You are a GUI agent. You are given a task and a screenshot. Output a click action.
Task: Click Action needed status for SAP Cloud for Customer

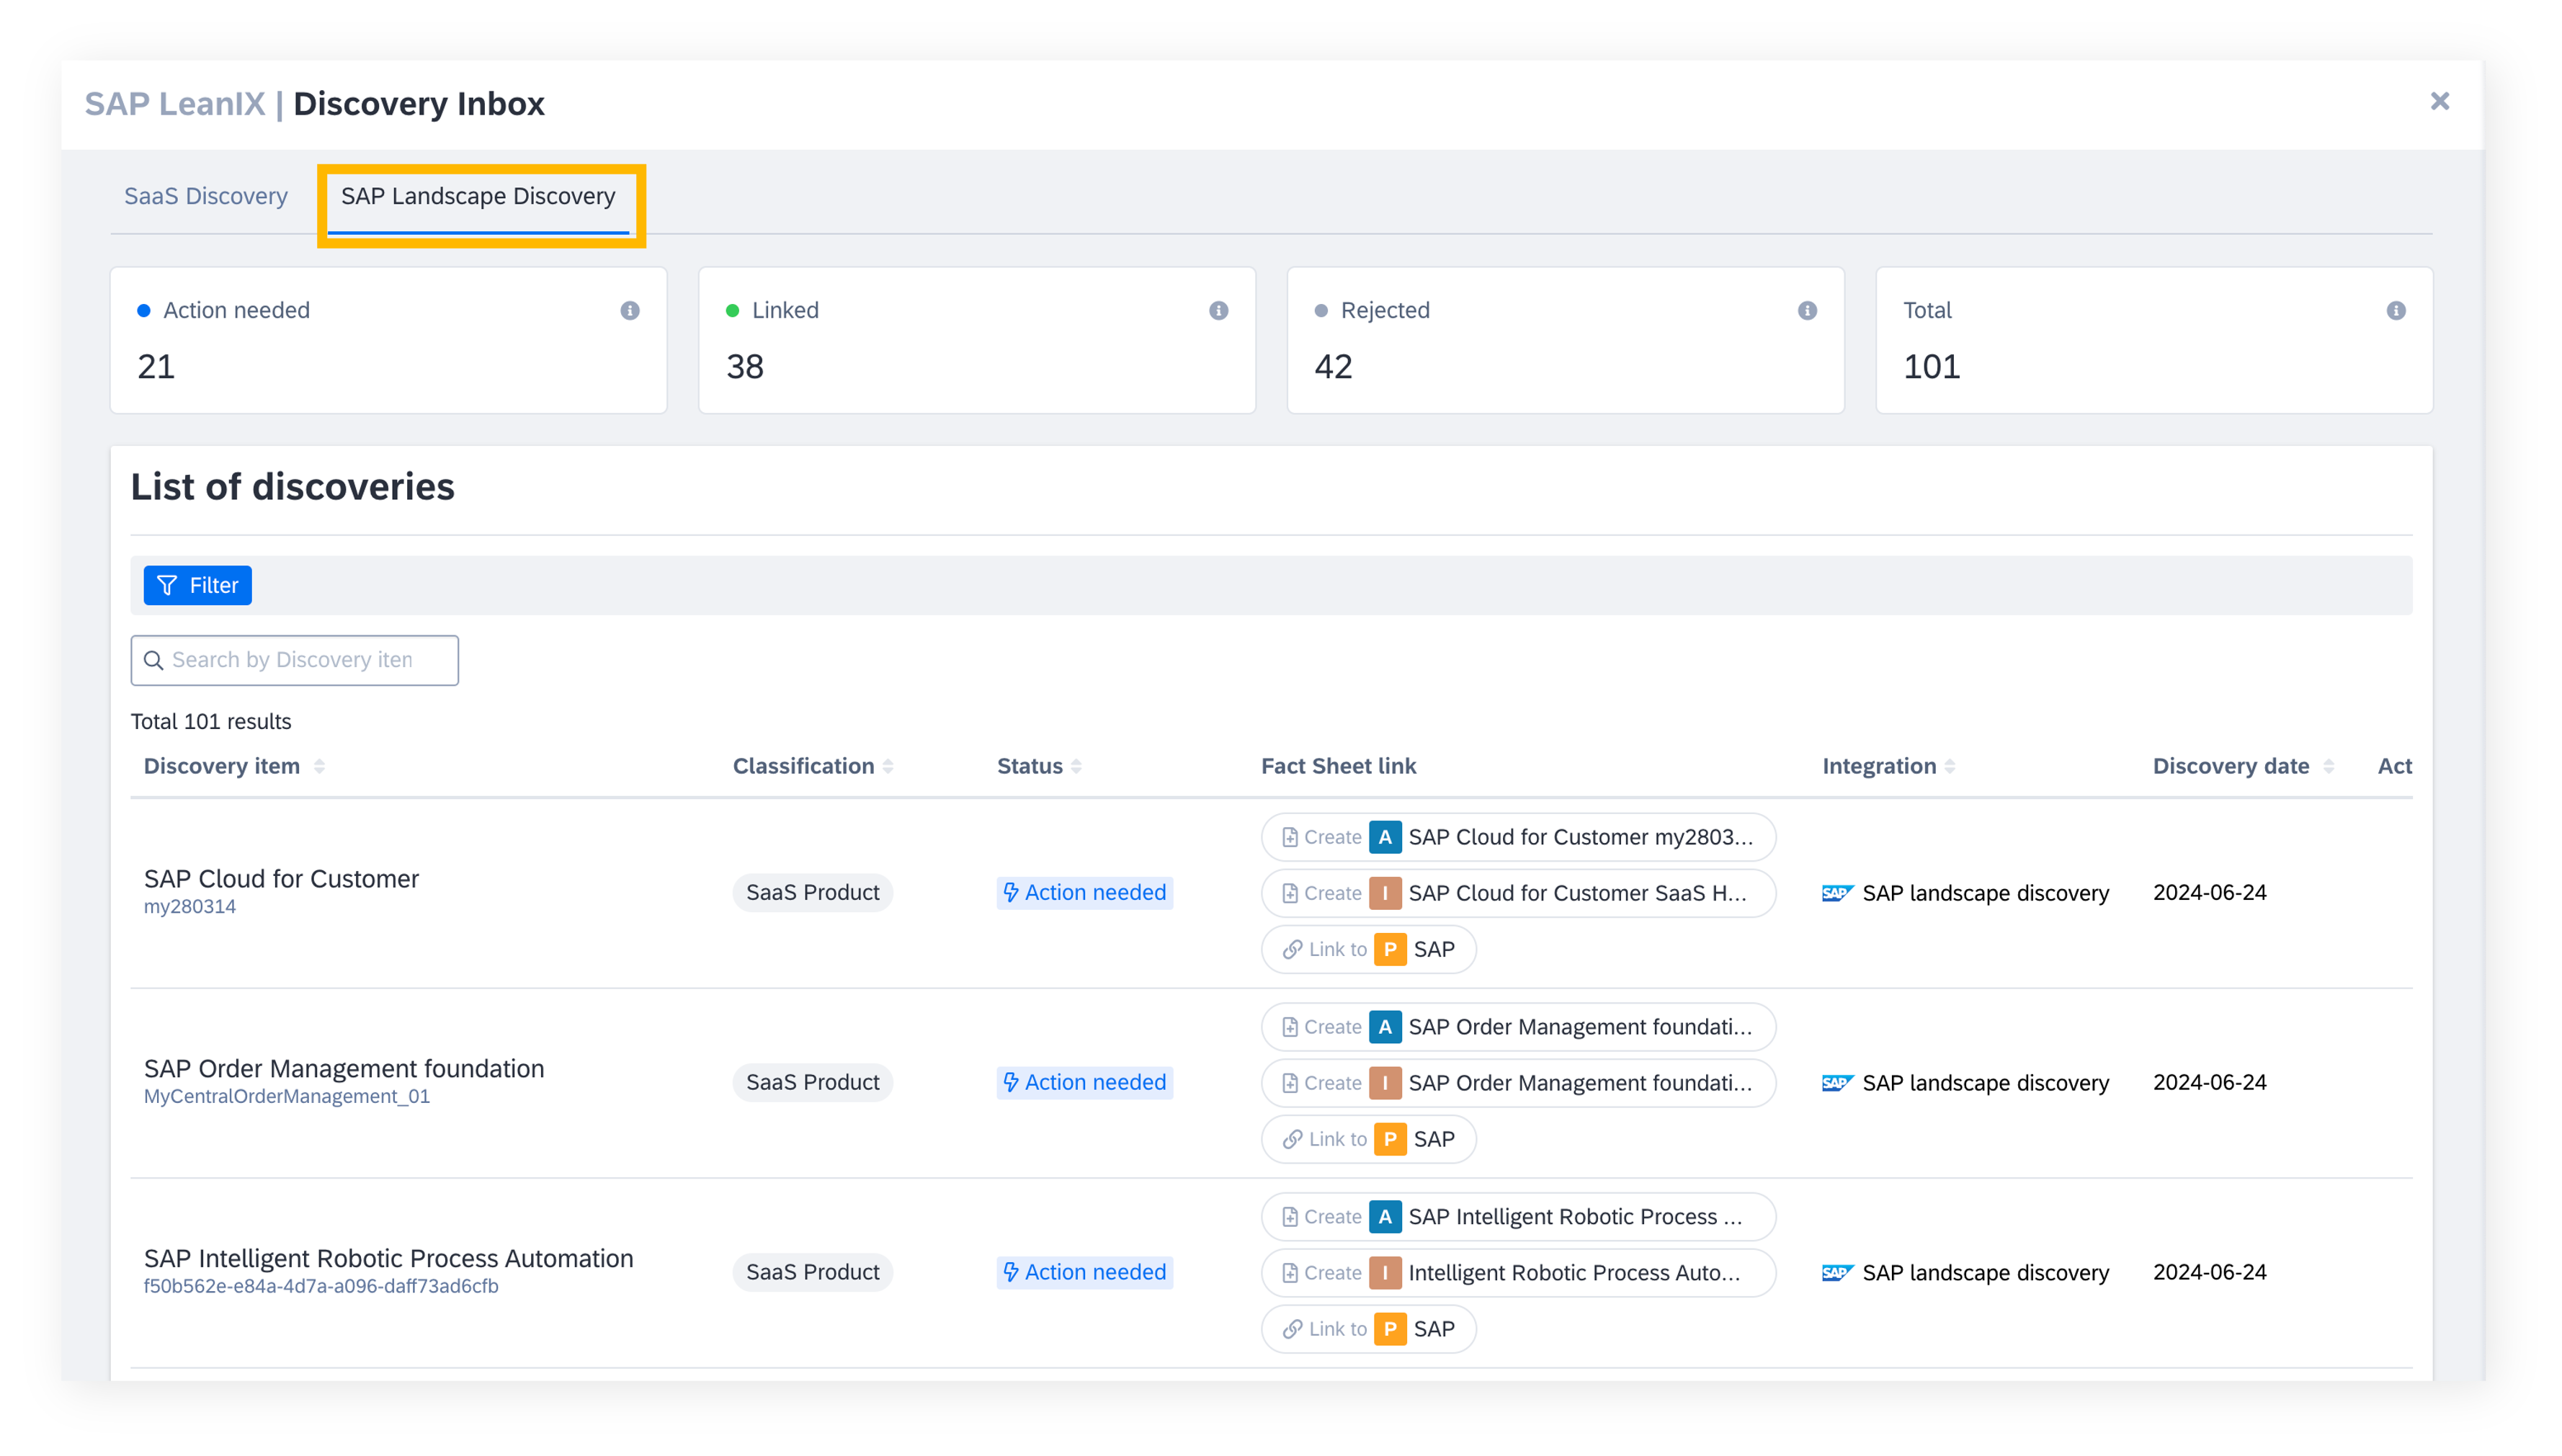(1084, 892)
